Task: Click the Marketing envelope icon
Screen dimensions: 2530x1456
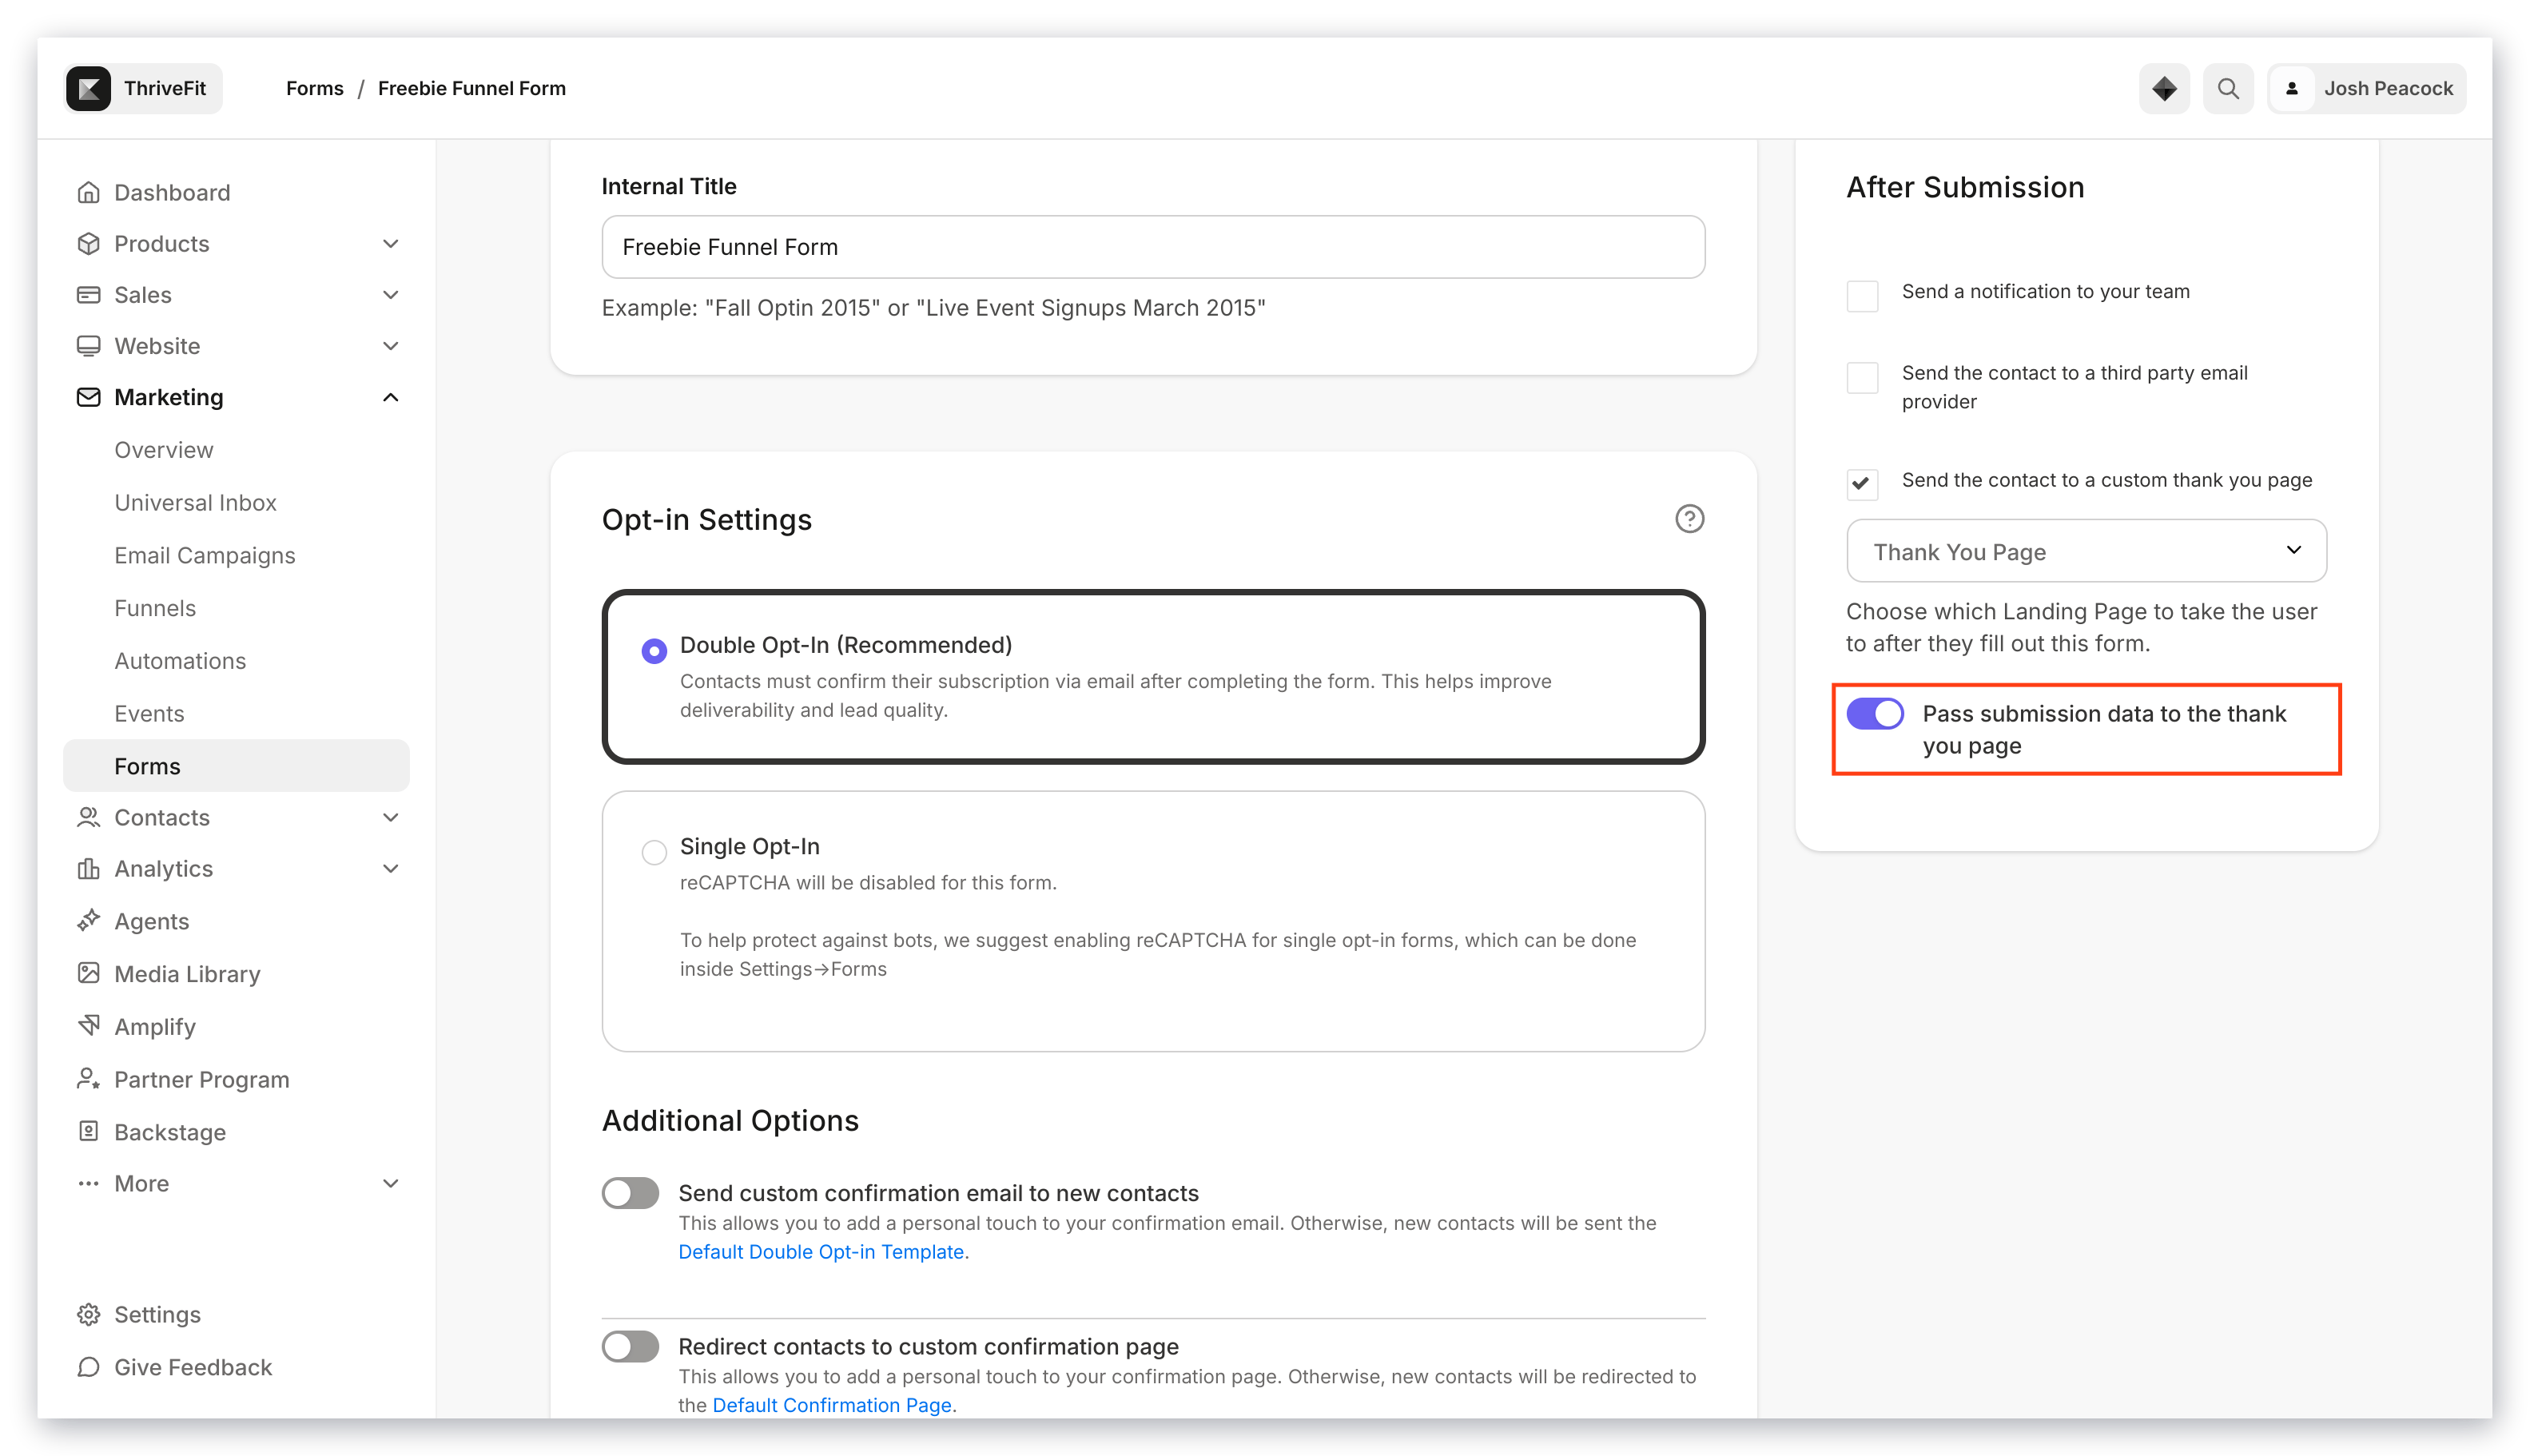Action: point(88,397)
